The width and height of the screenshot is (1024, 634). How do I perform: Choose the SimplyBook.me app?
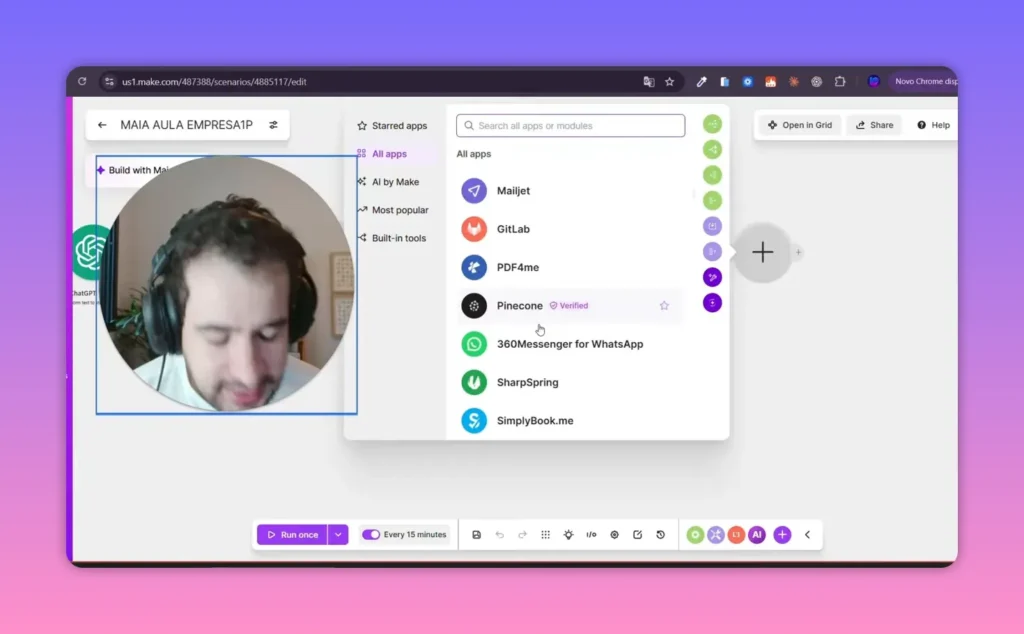(570, 420)
